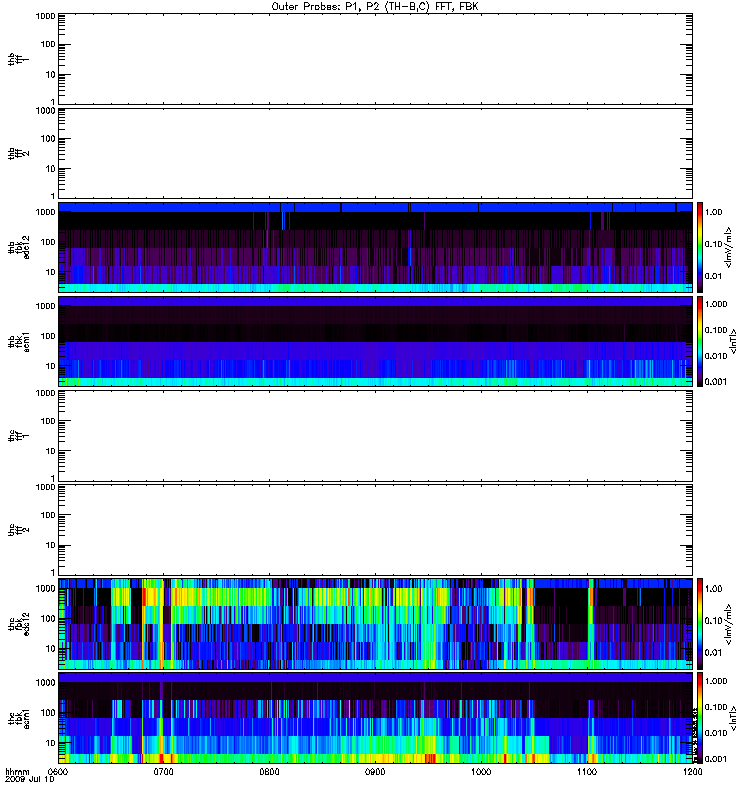Select the 1000 time axis label at bottom
The width and height of the screenshot is (750, 800).
(481, 772)
